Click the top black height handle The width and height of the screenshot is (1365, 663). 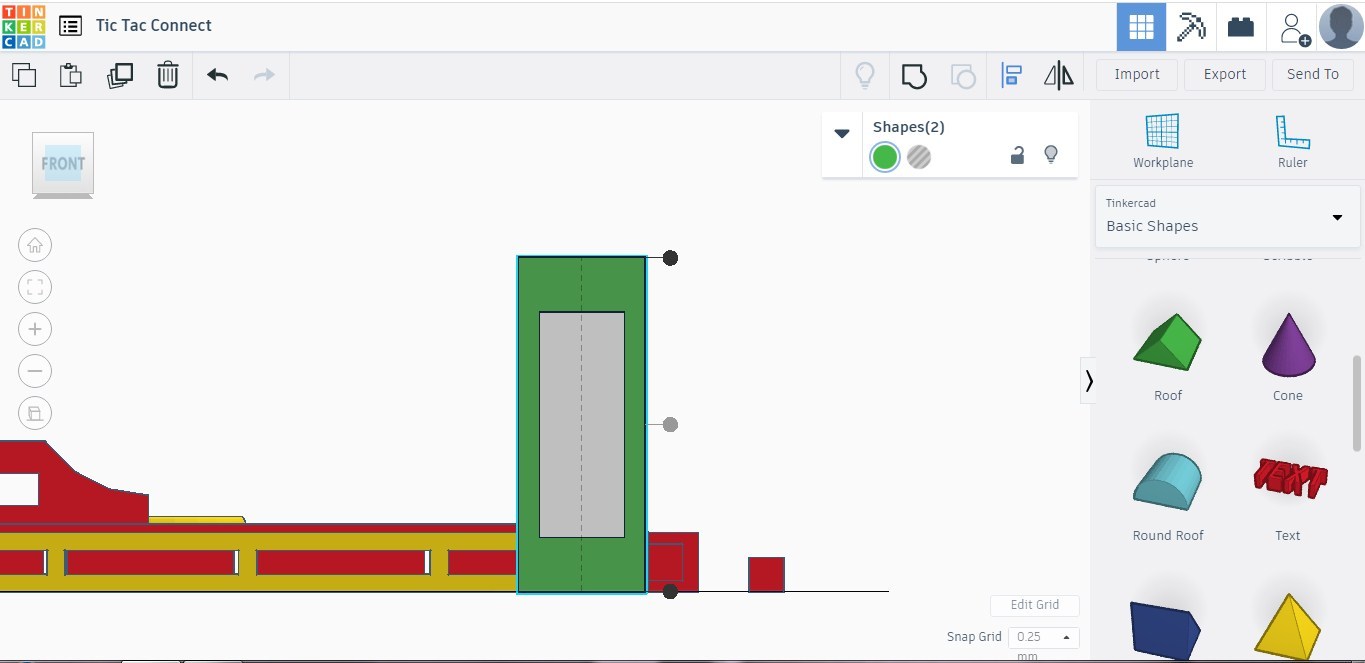(670, 258)
